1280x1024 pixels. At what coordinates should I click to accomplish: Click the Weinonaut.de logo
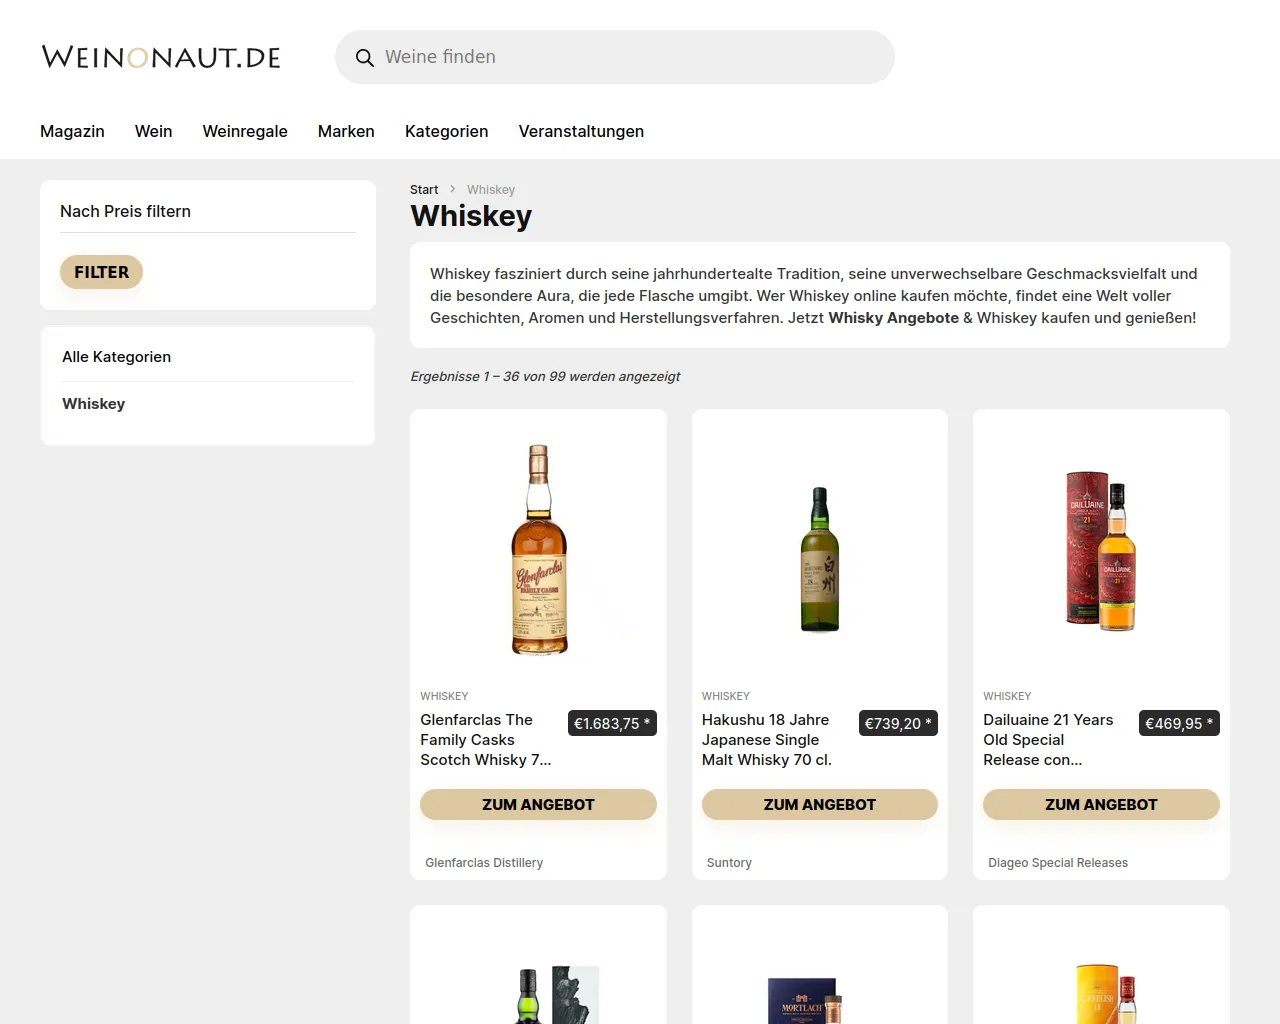(161, 57)
